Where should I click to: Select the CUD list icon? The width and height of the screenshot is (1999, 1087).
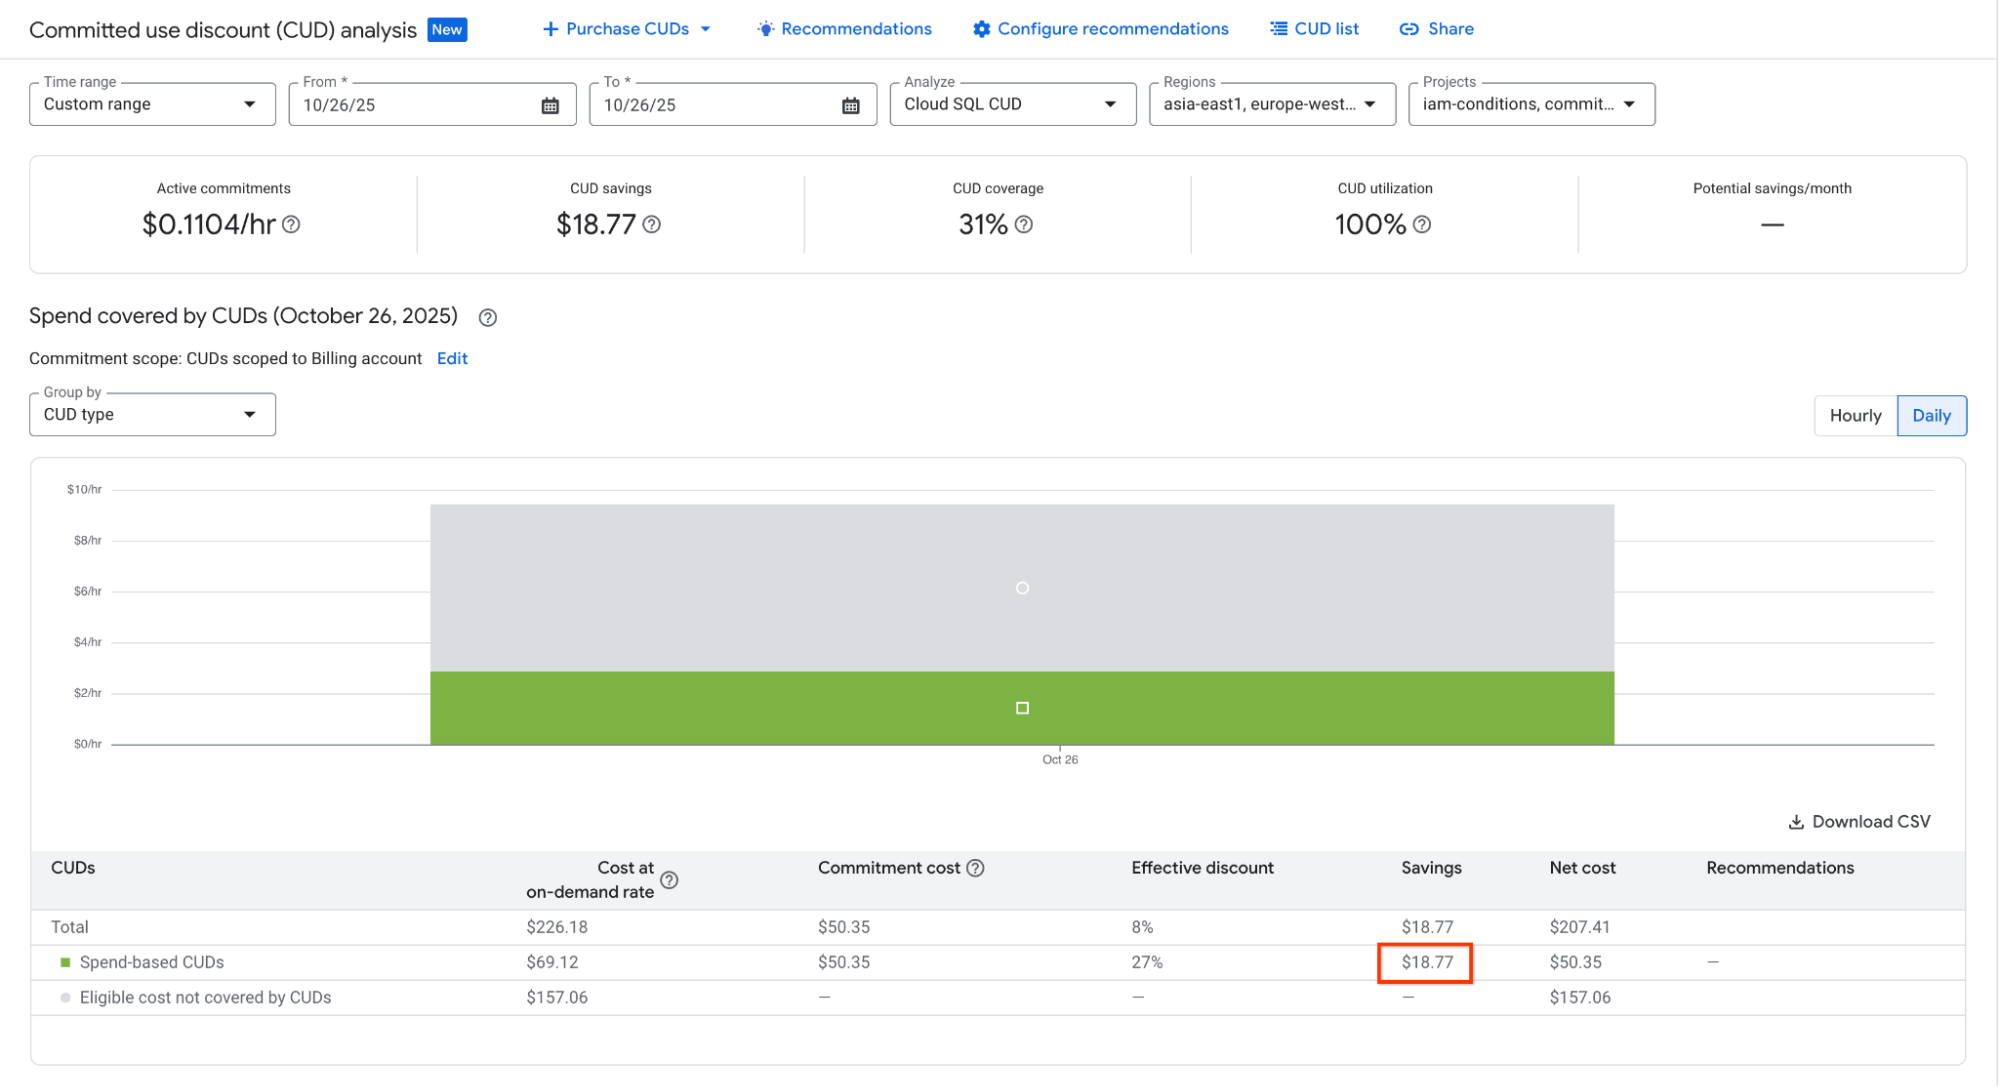[x=1278, y=29]
